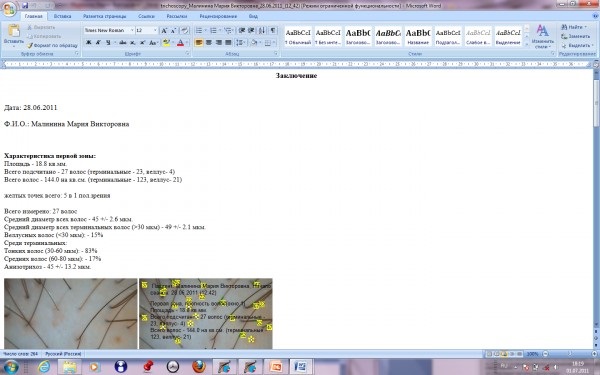Open the Times New Roman font dropdown
This screenshot has height=375, width=600.
click(x=109, y=30)
